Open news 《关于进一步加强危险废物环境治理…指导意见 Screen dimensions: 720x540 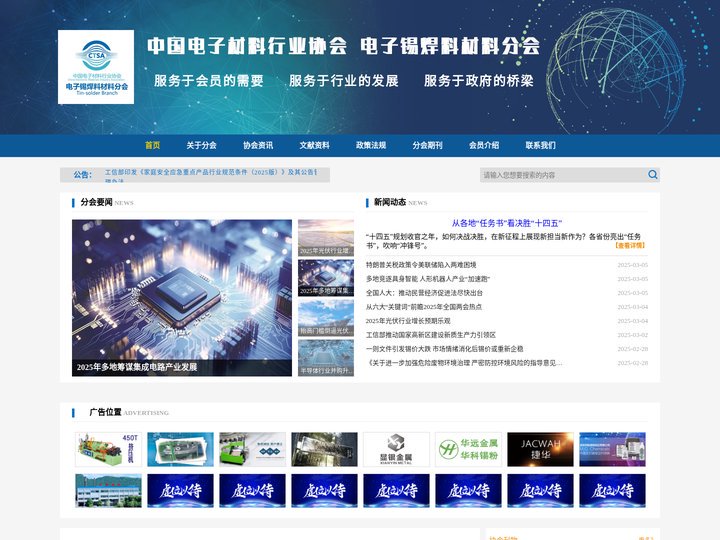(x=464, y=363)
